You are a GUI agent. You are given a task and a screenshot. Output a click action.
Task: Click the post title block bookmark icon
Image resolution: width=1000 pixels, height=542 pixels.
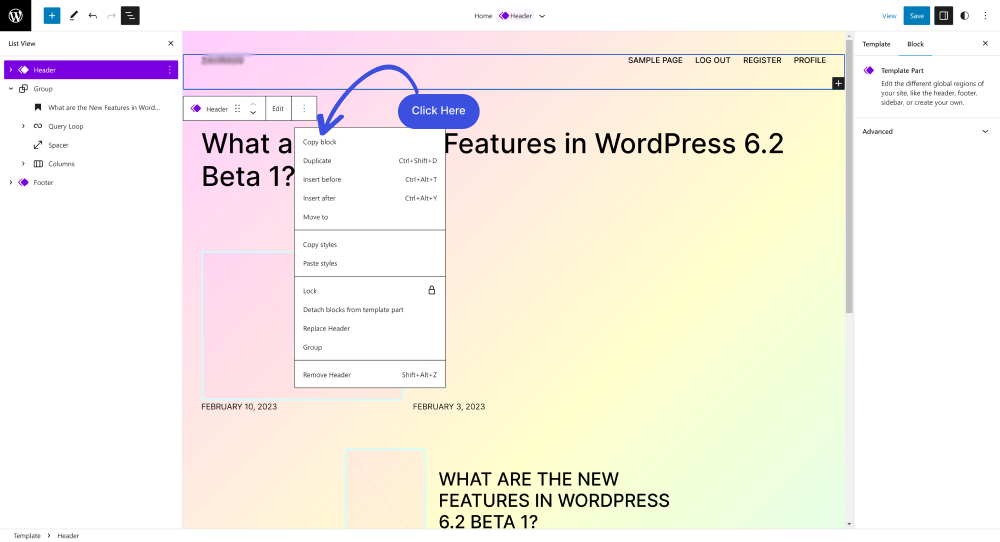coord(38,107)
